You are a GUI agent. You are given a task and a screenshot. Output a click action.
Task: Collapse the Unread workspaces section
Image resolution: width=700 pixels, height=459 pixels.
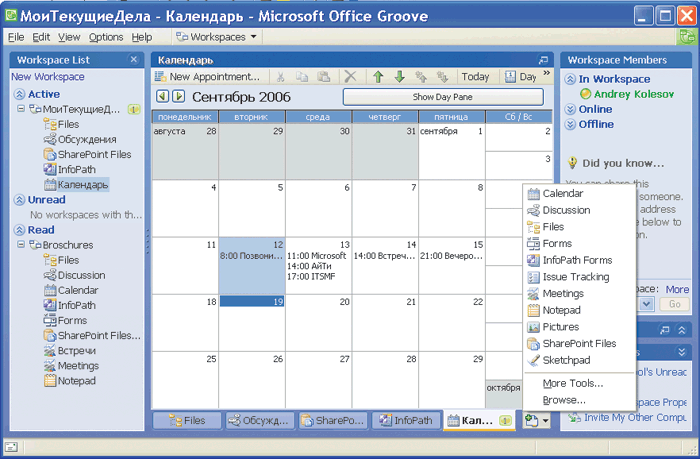click(19, 200)
